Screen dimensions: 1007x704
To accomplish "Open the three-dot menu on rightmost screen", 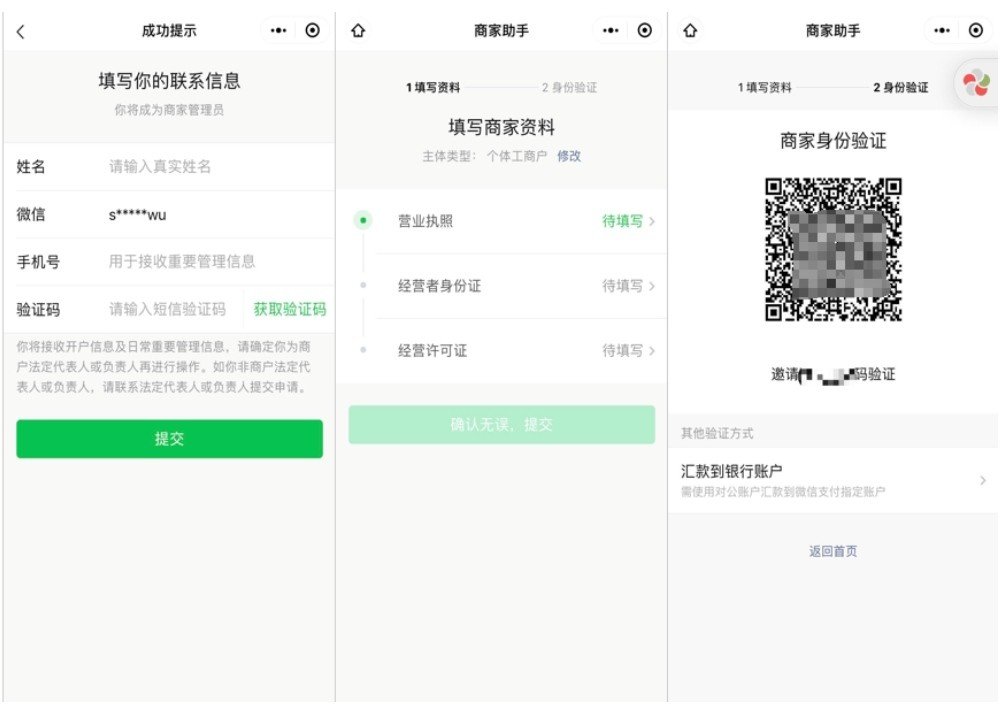I will [x=941, y=30].
